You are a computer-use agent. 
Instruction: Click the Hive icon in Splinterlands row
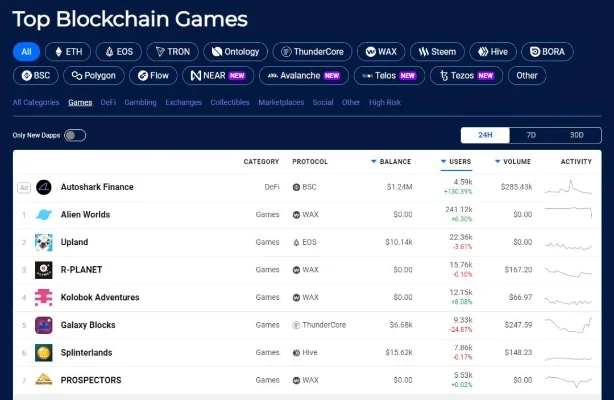[x=296, y=353]
